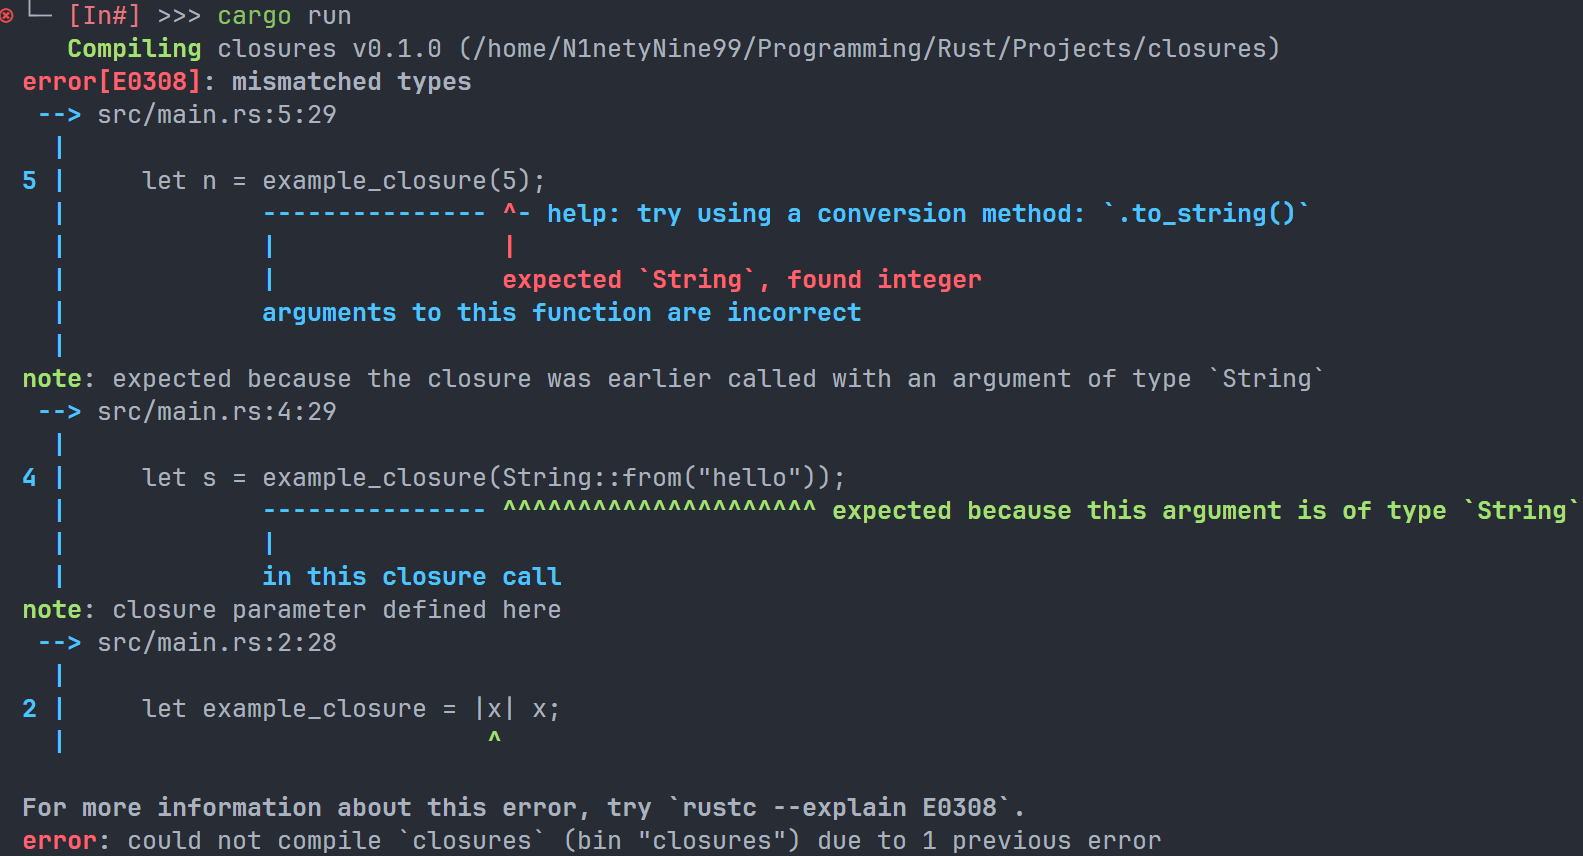
Task: Click the red error status icon
Action: [7, 16]
